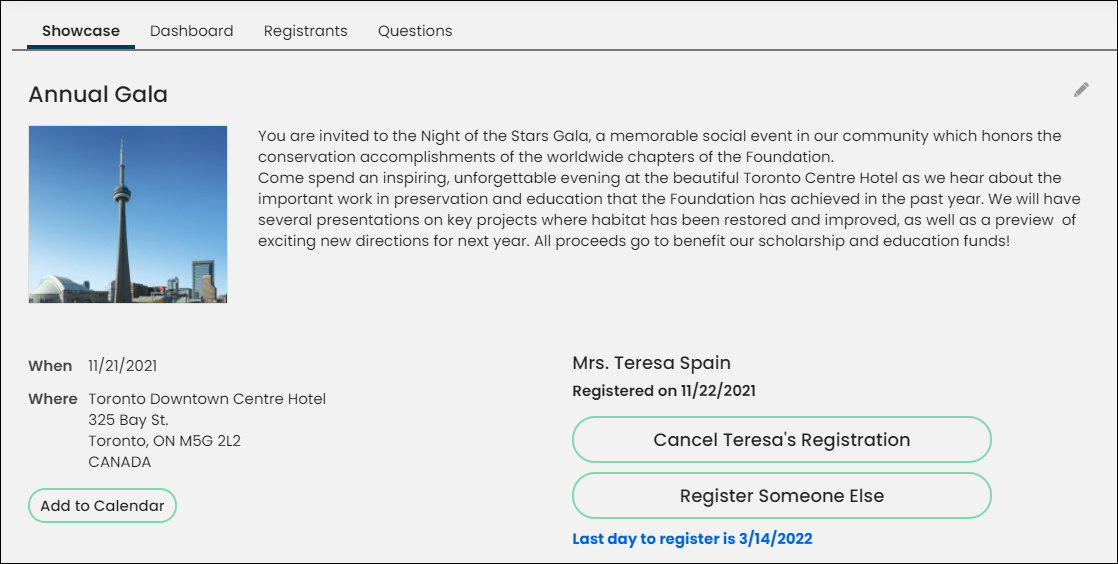The image size is (1118, 564).
Task: Click the Toronto Downtown Centre Hotel venue name
Action: click(x=207, y=399)
